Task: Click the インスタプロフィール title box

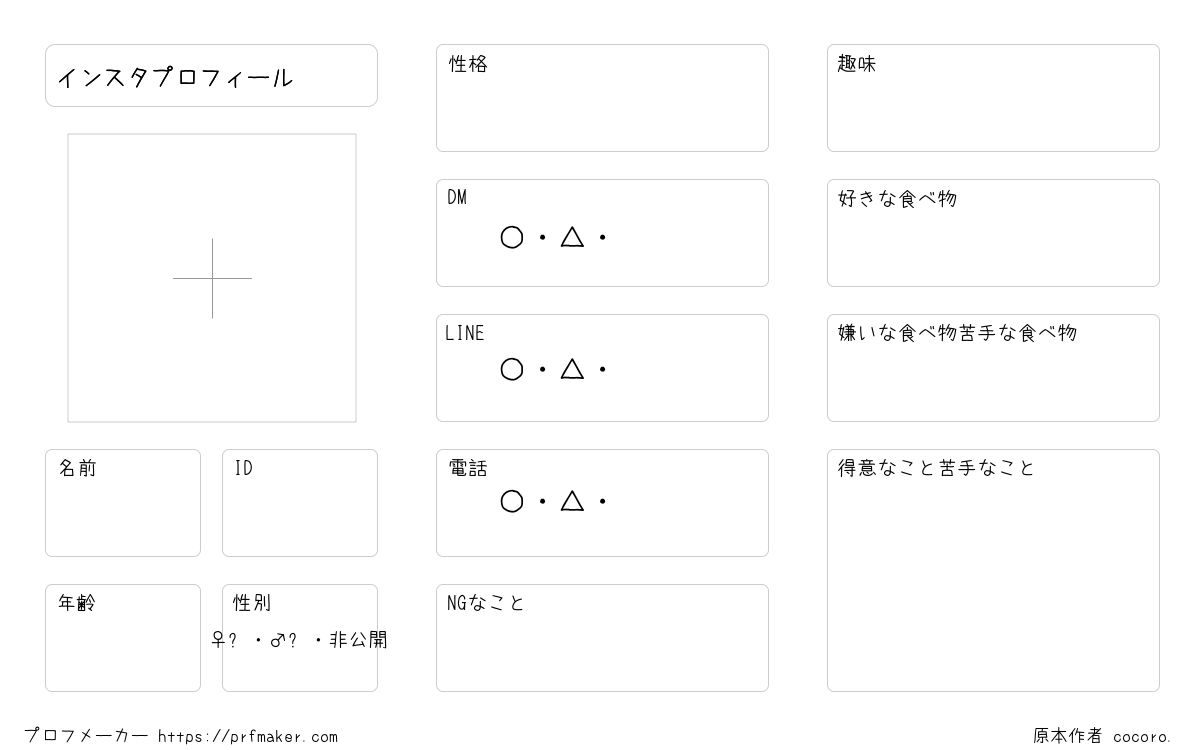Action: point(211,75)
